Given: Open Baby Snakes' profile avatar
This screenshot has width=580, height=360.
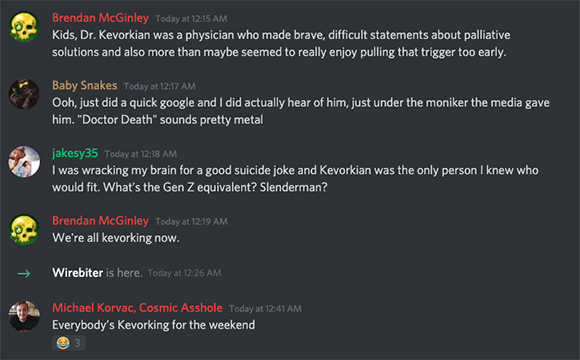Looking at the screenshot, I should 24,94.
